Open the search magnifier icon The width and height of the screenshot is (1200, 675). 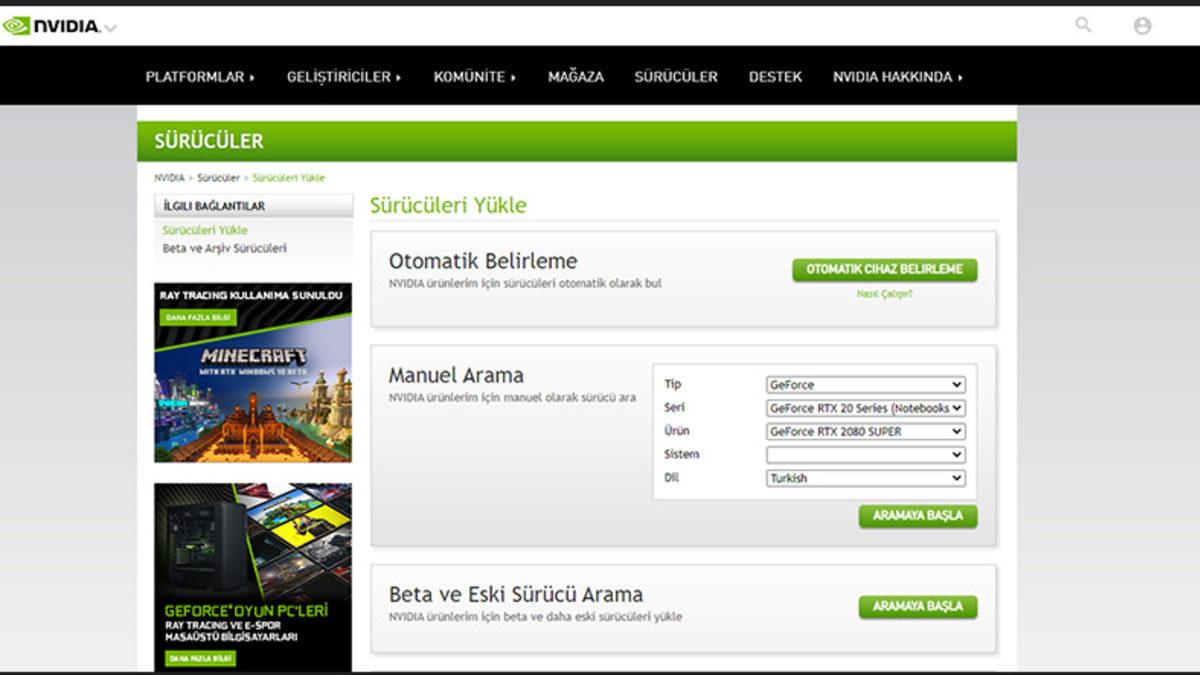(1083, 25)
